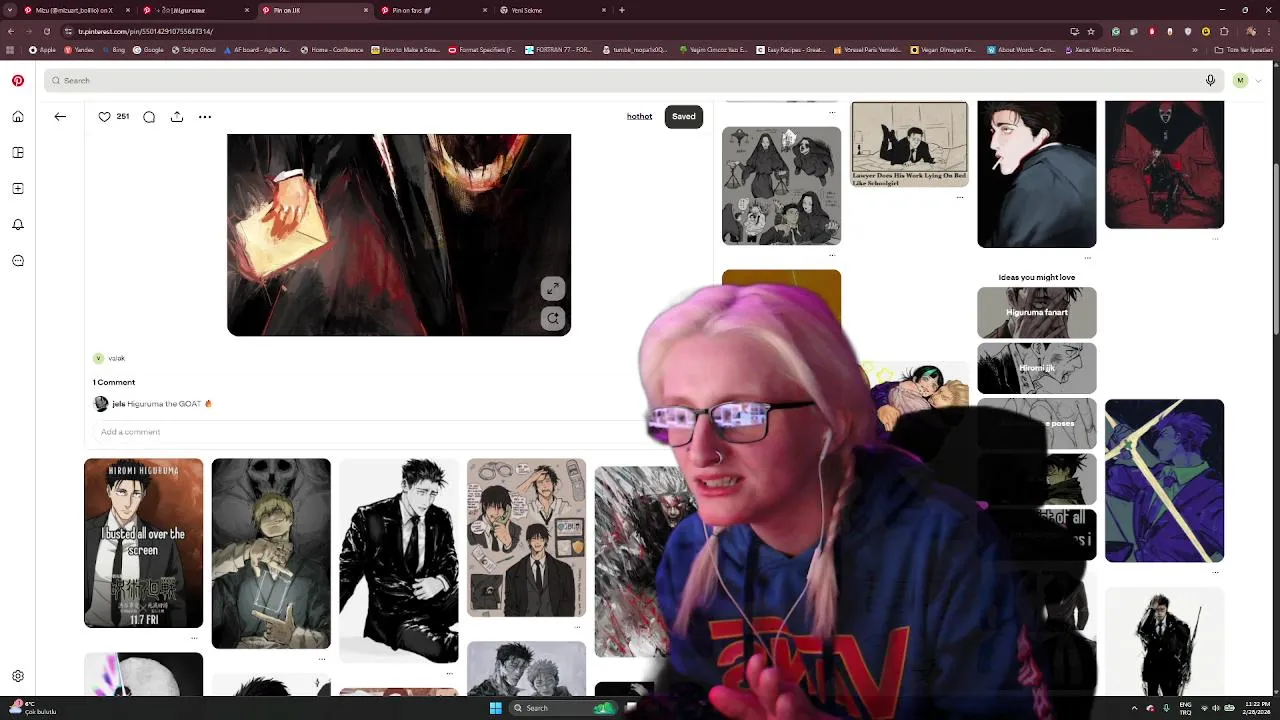Screen dimensions: 1280x720
Task: Run the visual search lens on pin image
Action: tap(553, 318)
